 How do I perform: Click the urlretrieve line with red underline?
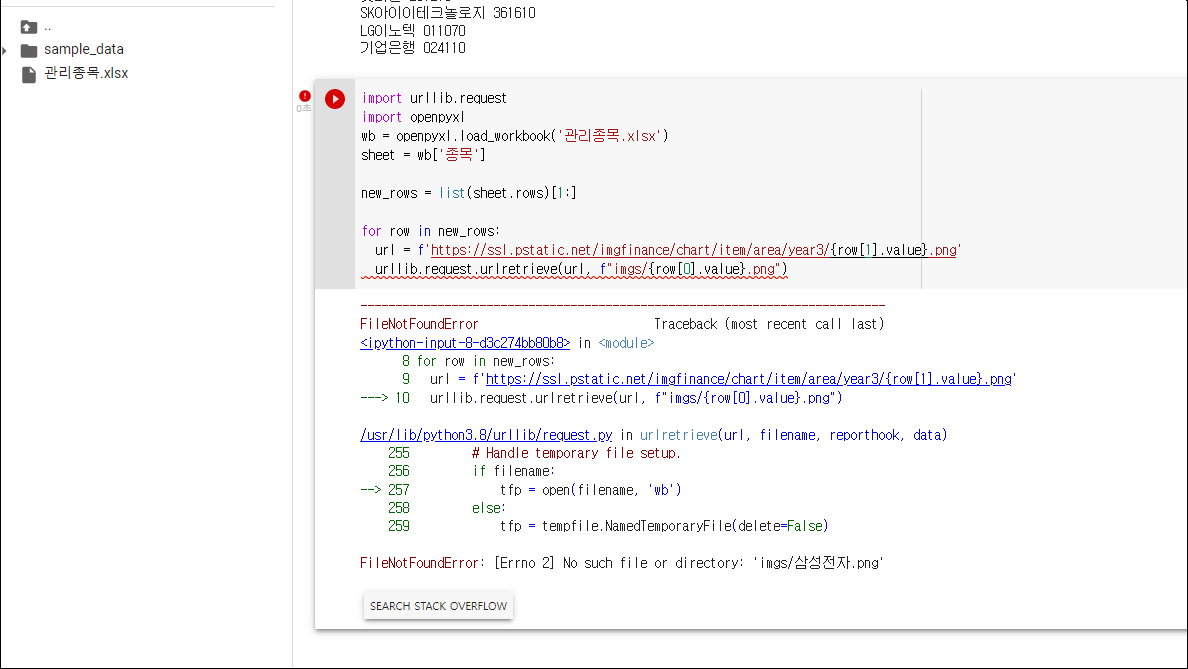click(581, 269)
